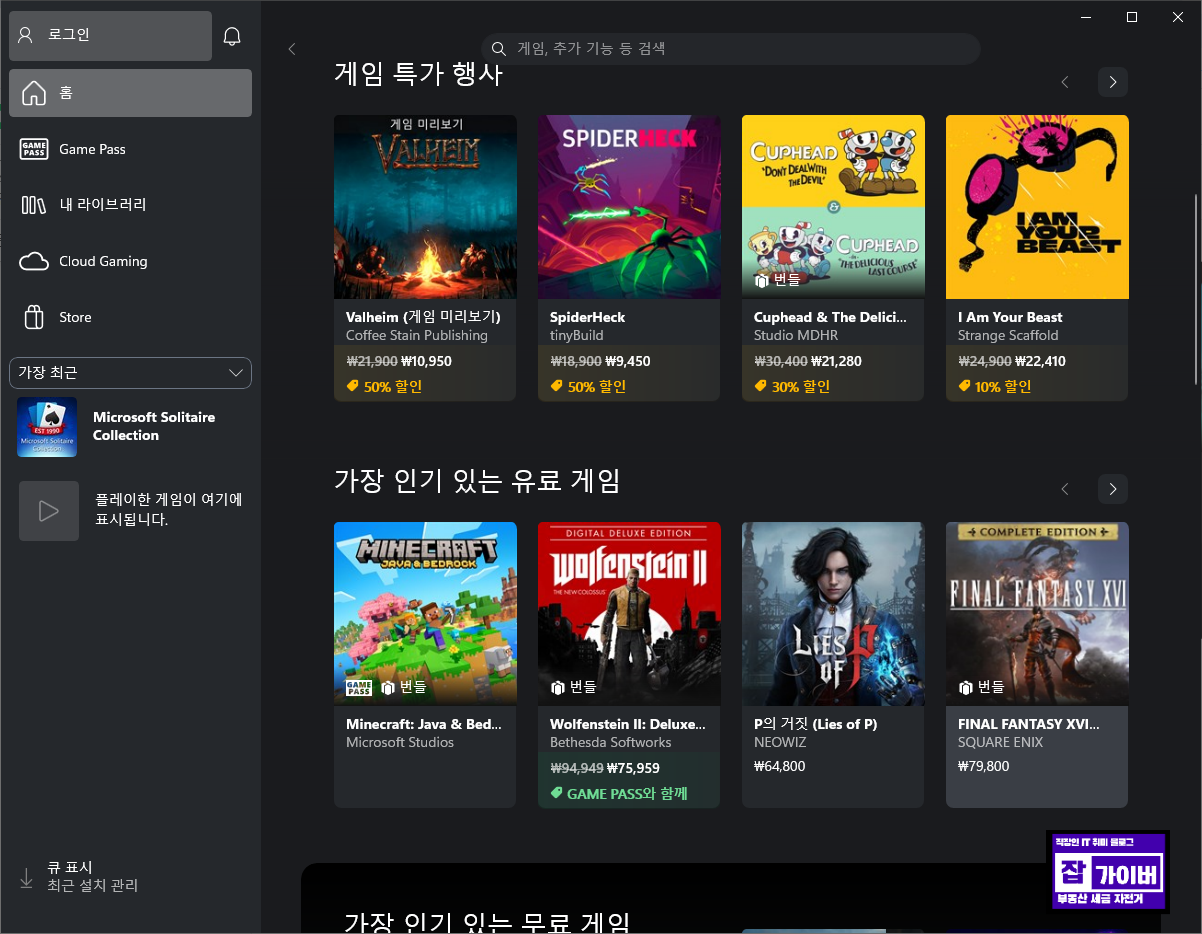Open Microsoft Solitaire Collection title
The width and height of the screenshot is (1202, 934).
tap(154, 426)
